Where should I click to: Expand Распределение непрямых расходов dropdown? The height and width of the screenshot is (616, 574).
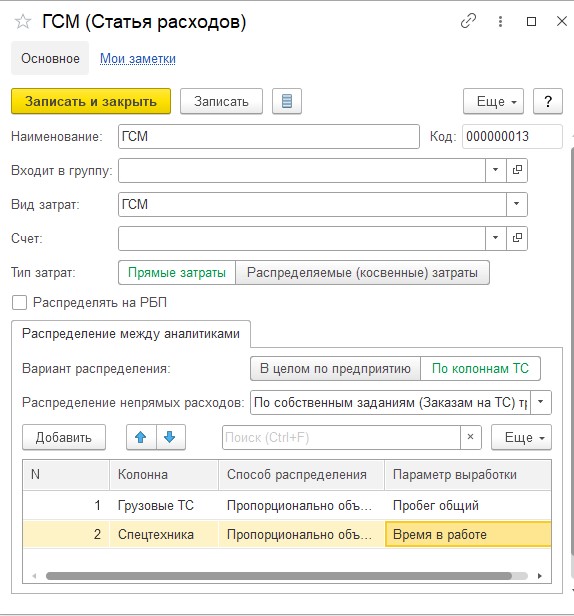(541, 402)
